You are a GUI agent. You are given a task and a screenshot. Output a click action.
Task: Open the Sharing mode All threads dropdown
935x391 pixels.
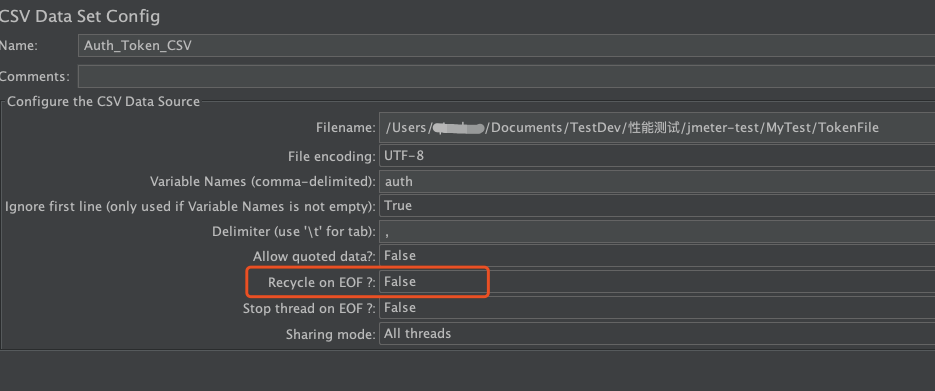click(657, 333)
